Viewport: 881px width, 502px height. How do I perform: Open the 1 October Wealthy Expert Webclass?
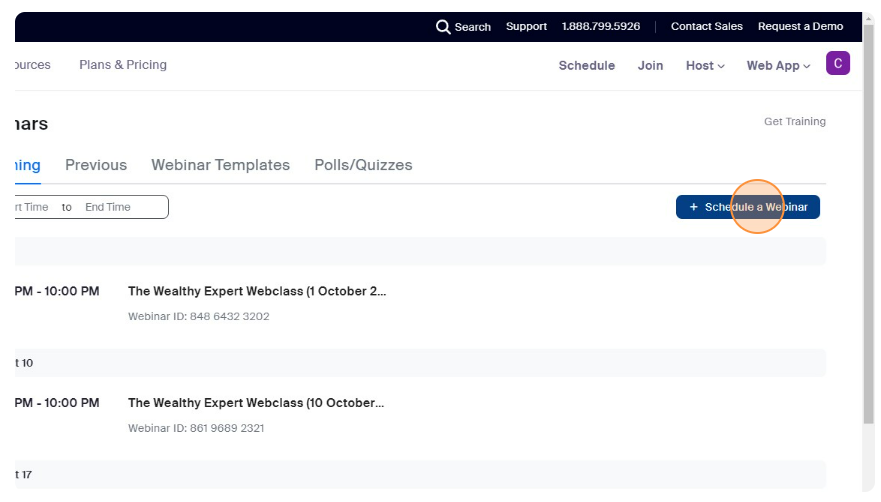point(256,292)
